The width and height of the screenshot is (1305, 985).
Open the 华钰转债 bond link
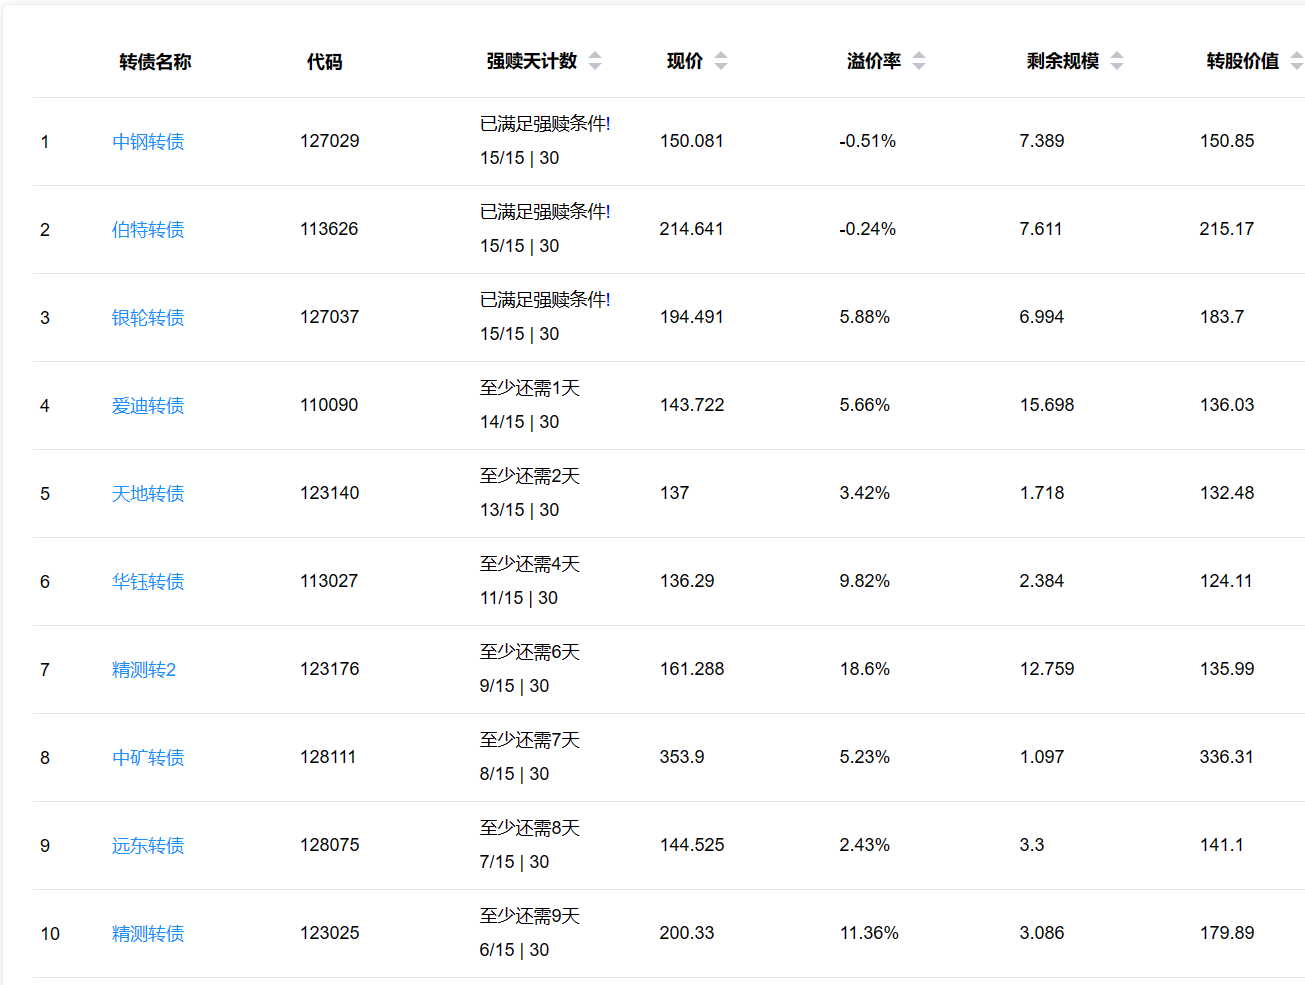[x=148, y=582]
